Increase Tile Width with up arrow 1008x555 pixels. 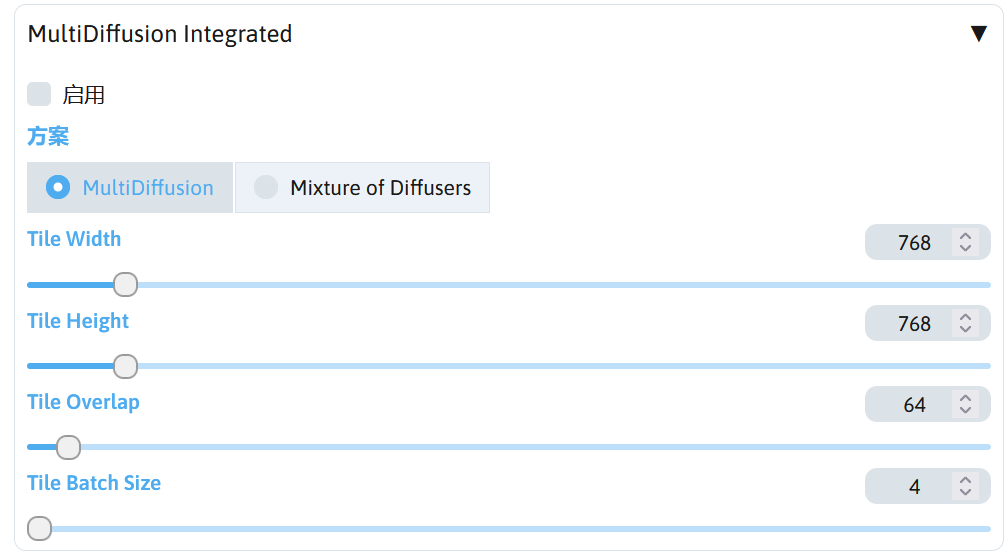coord(965,237)
